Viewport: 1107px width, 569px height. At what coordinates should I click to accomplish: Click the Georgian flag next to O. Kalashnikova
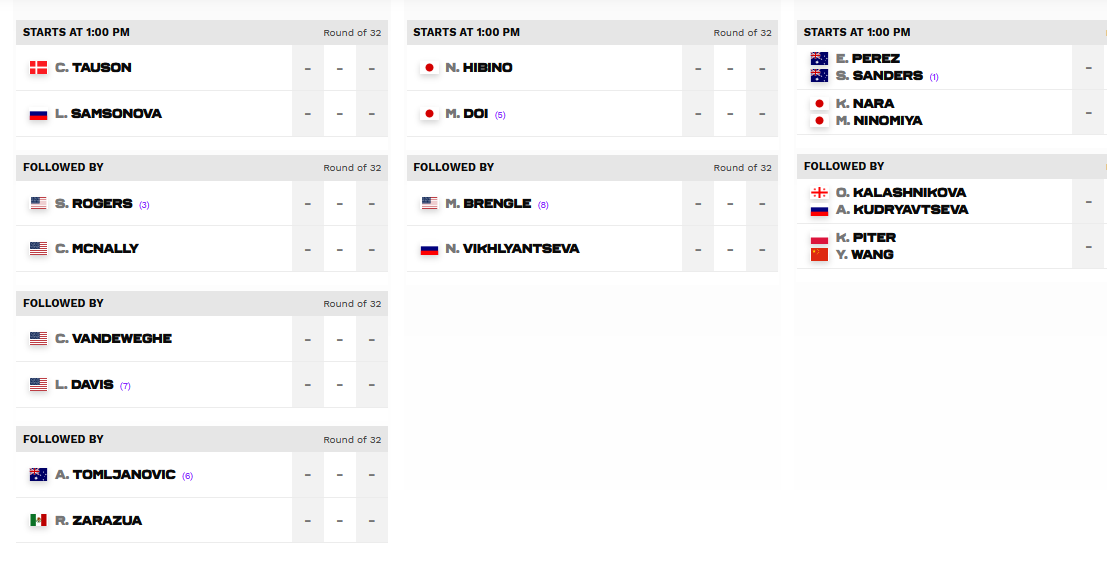[819, 193]
